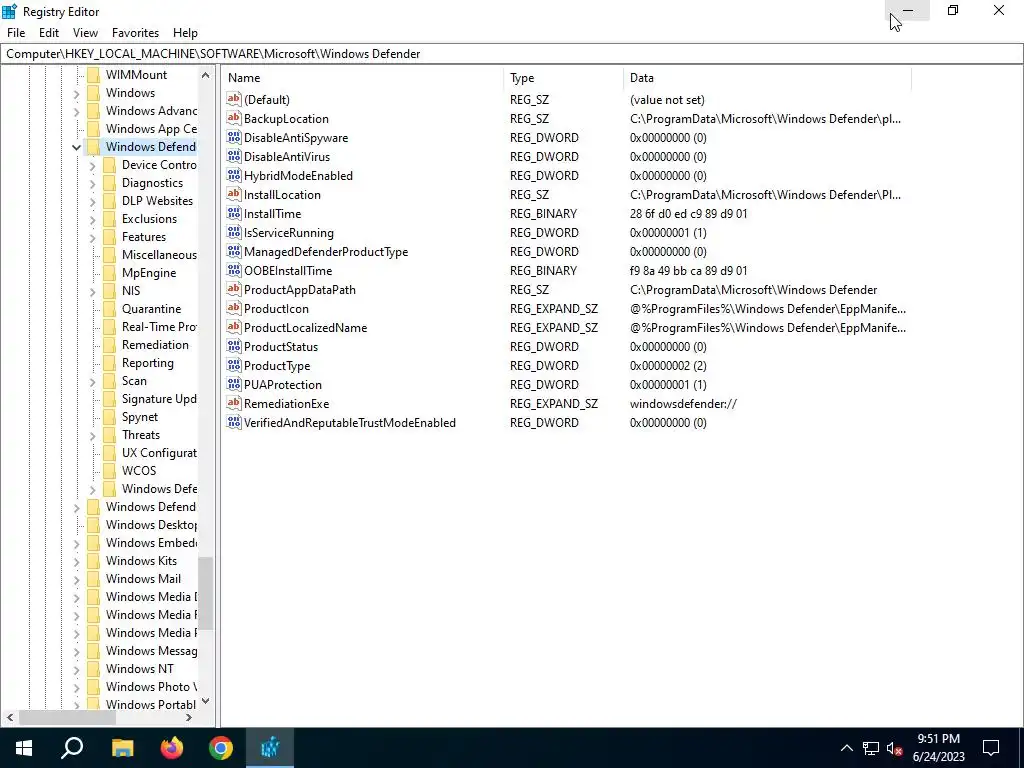Expand the Threats subkey
The height and width of the screenshot is (768, 1024).
[x=93, y=435]
